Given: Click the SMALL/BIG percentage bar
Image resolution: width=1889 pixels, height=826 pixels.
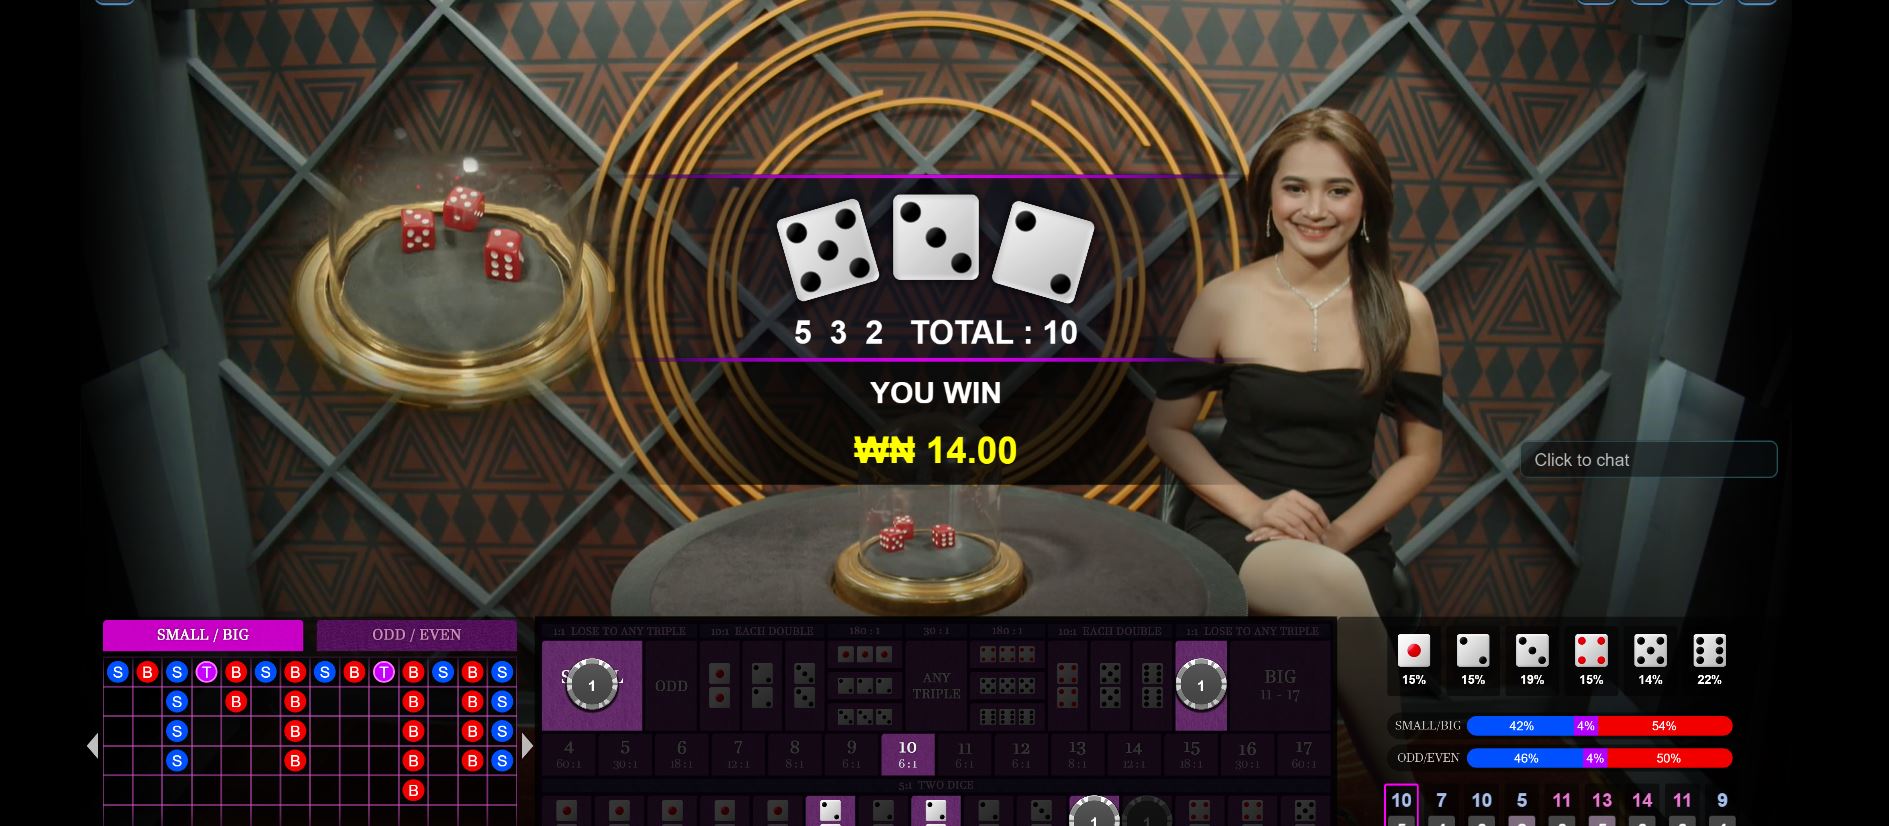Looking at the screenshot, I should coord(1599,726).
